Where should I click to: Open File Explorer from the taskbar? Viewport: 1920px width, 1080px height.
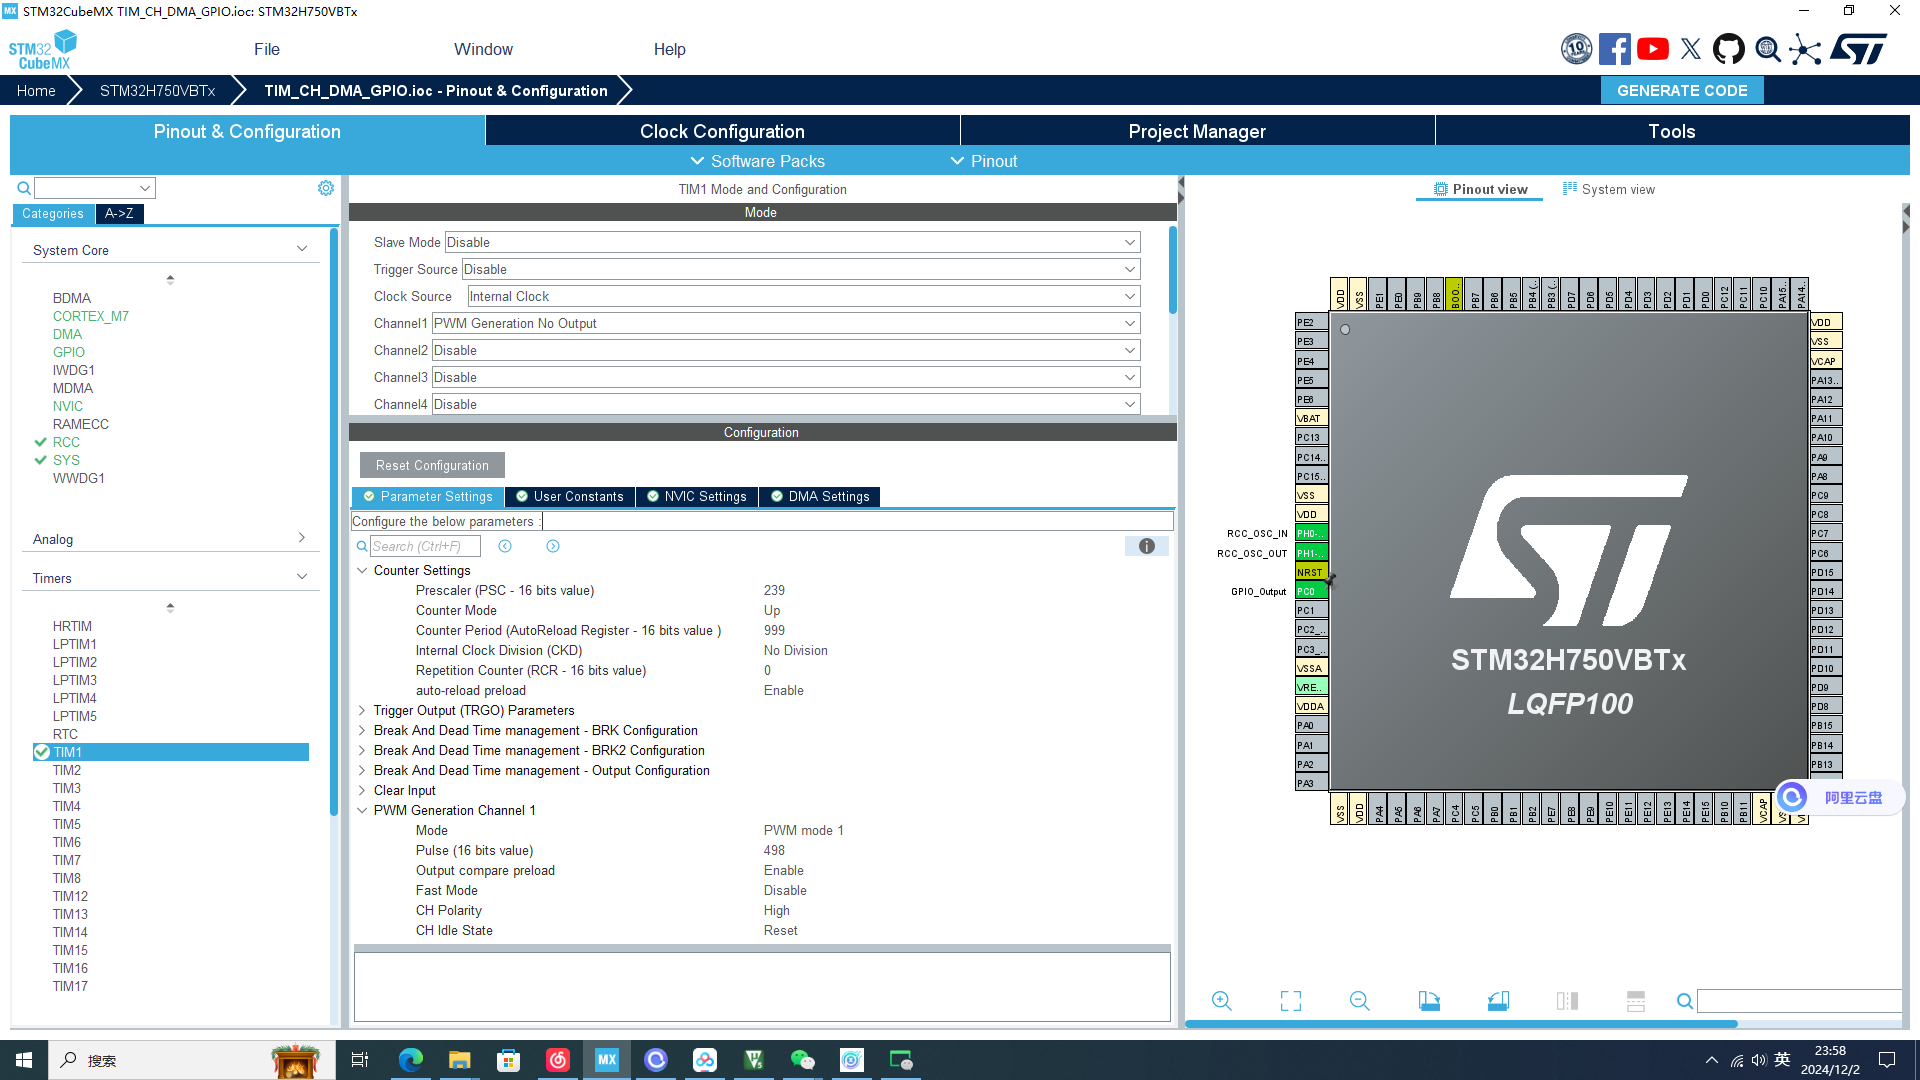coord(459,1060)
